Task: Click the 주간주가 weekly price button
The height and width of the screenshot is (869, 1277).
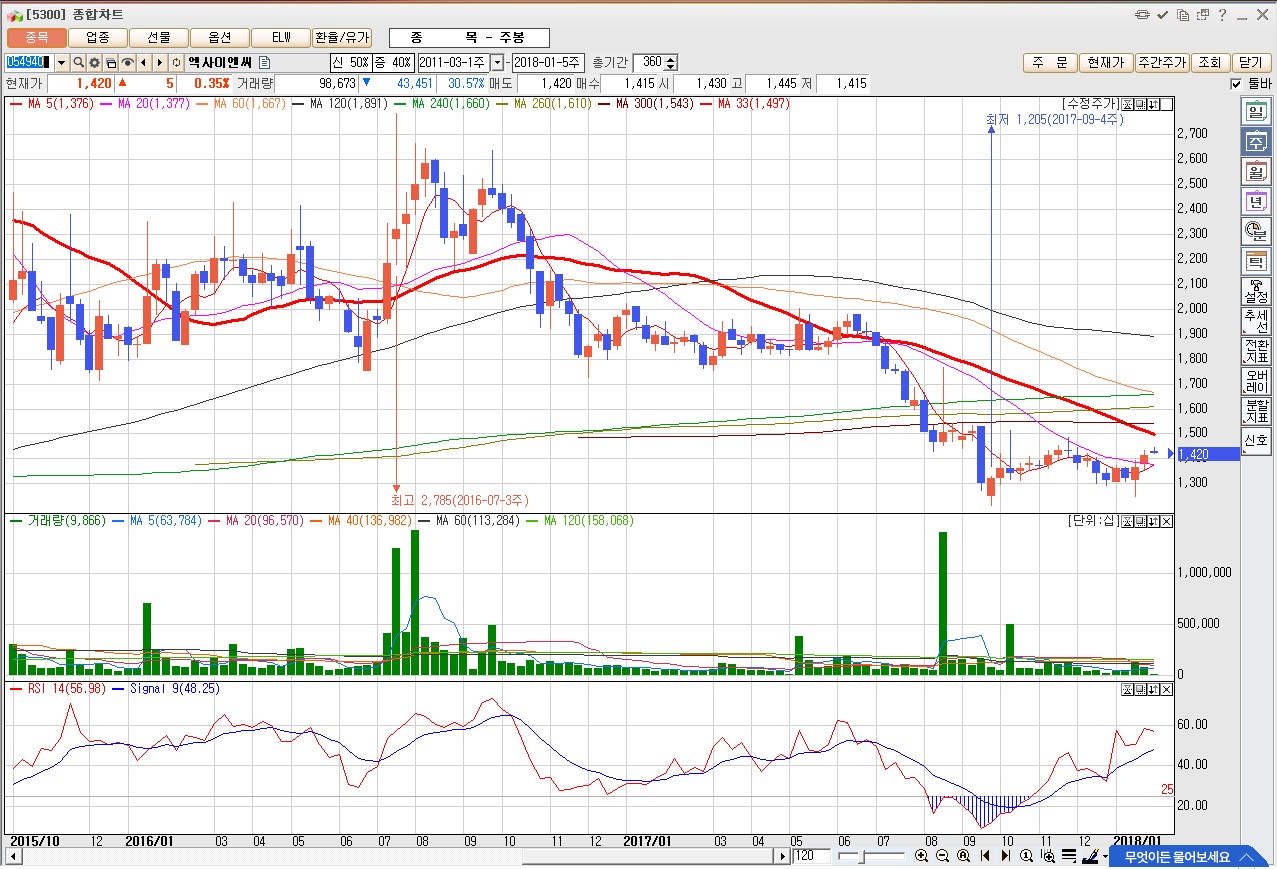Action: tap(1162, 62)
